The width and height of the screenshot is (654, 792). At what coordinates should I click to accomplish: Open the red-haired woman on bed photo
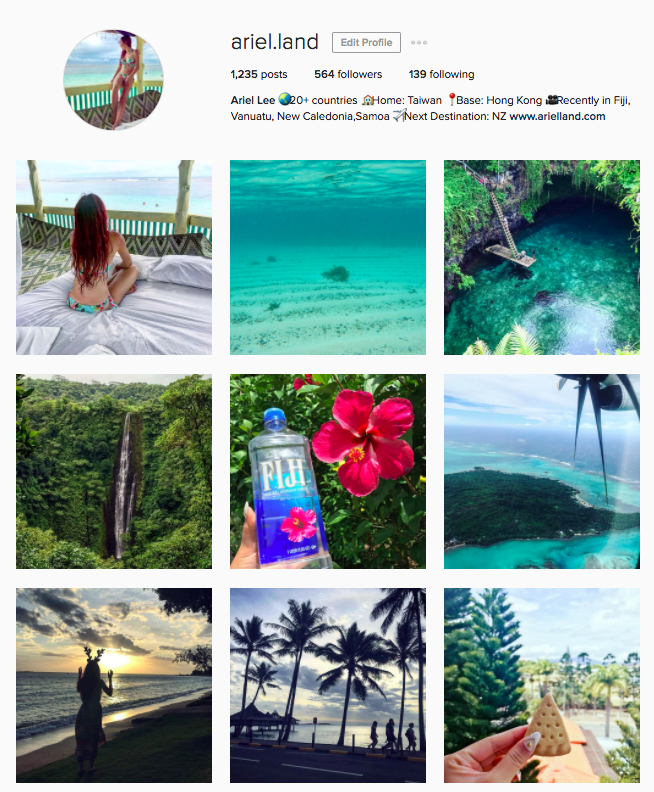[114, 258]
